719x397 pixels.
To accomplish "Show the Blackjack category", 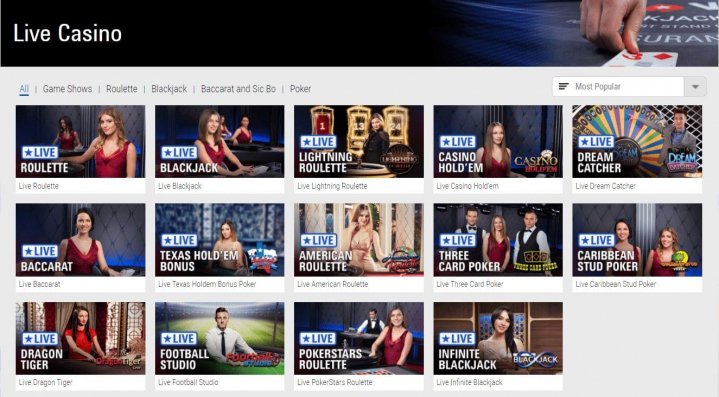I will pos(169,89).
